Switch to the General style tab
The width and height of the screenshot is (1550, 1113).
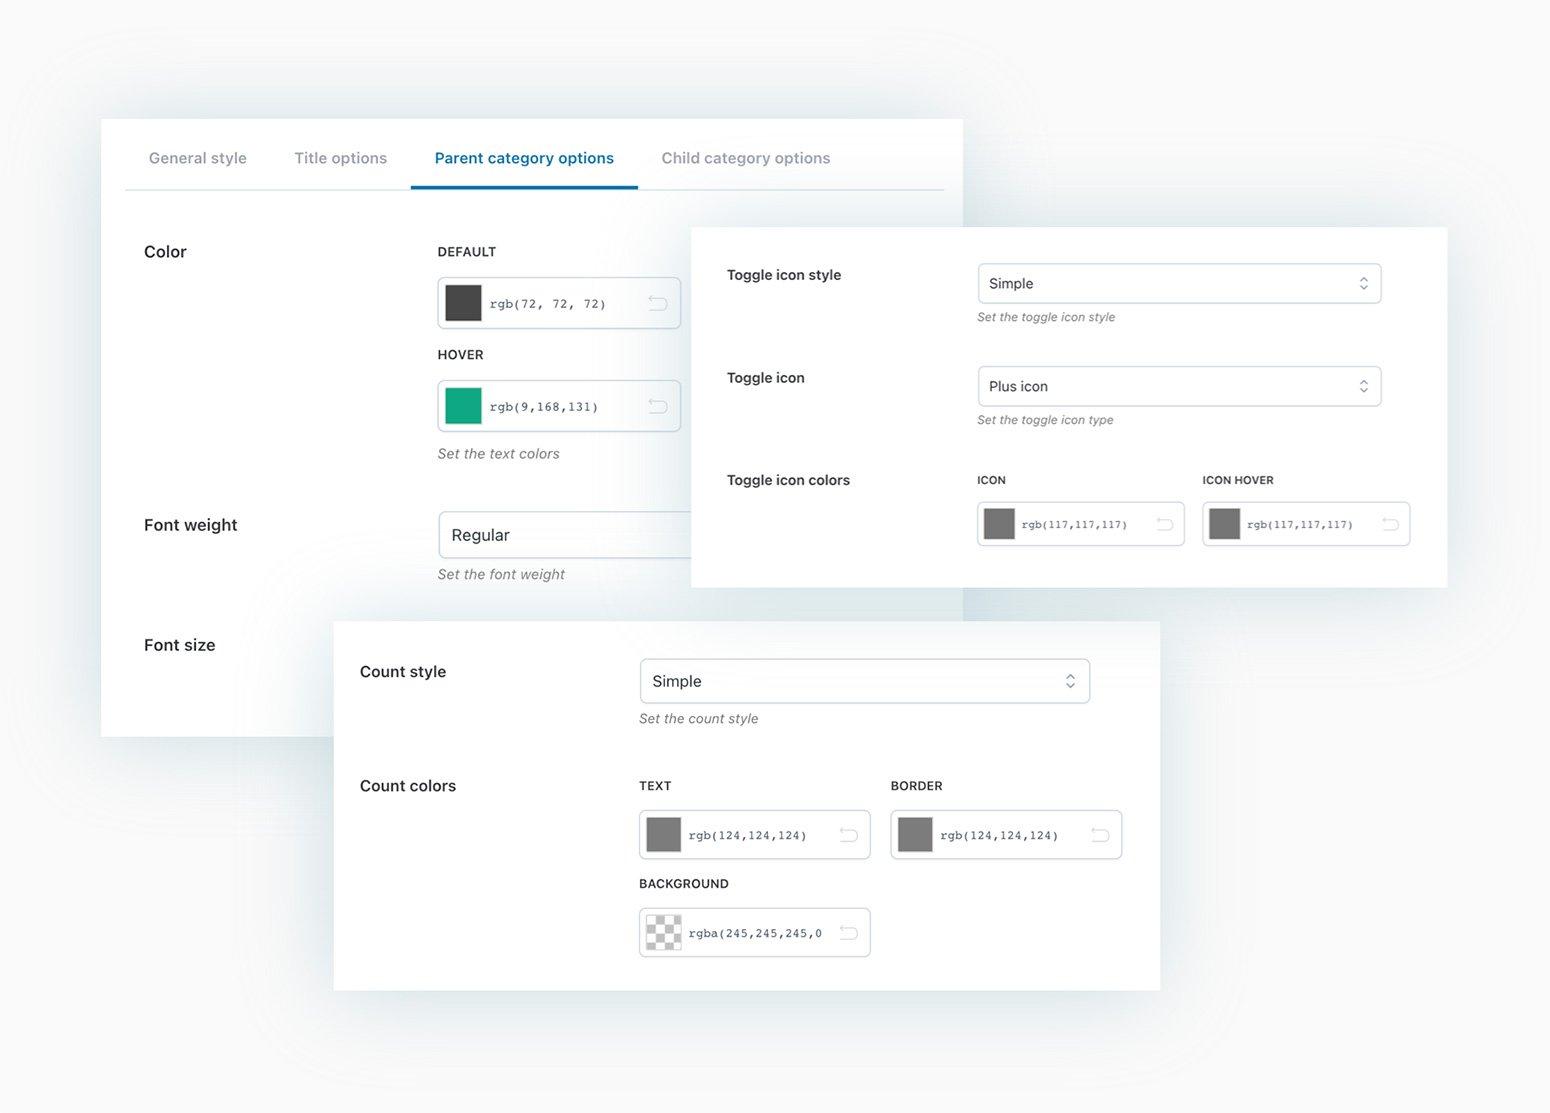tap(197, 157)
